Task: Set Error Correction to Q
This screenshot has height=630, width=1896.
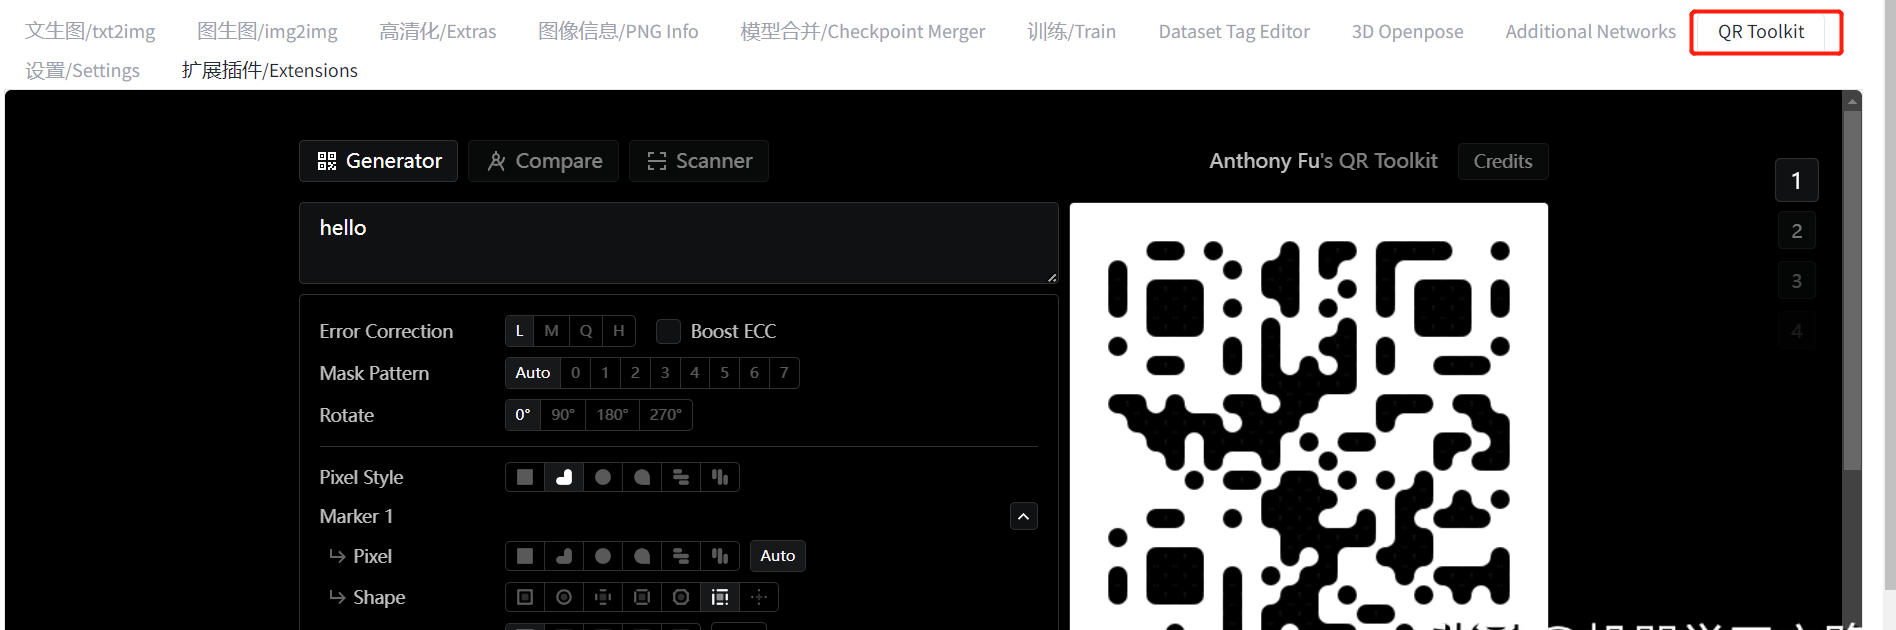Action: 586,331
